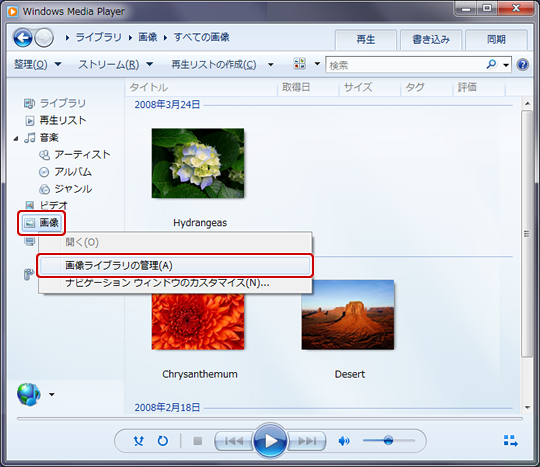
Task: Toggle repeat mode button
Action: [x=163, y=440]
